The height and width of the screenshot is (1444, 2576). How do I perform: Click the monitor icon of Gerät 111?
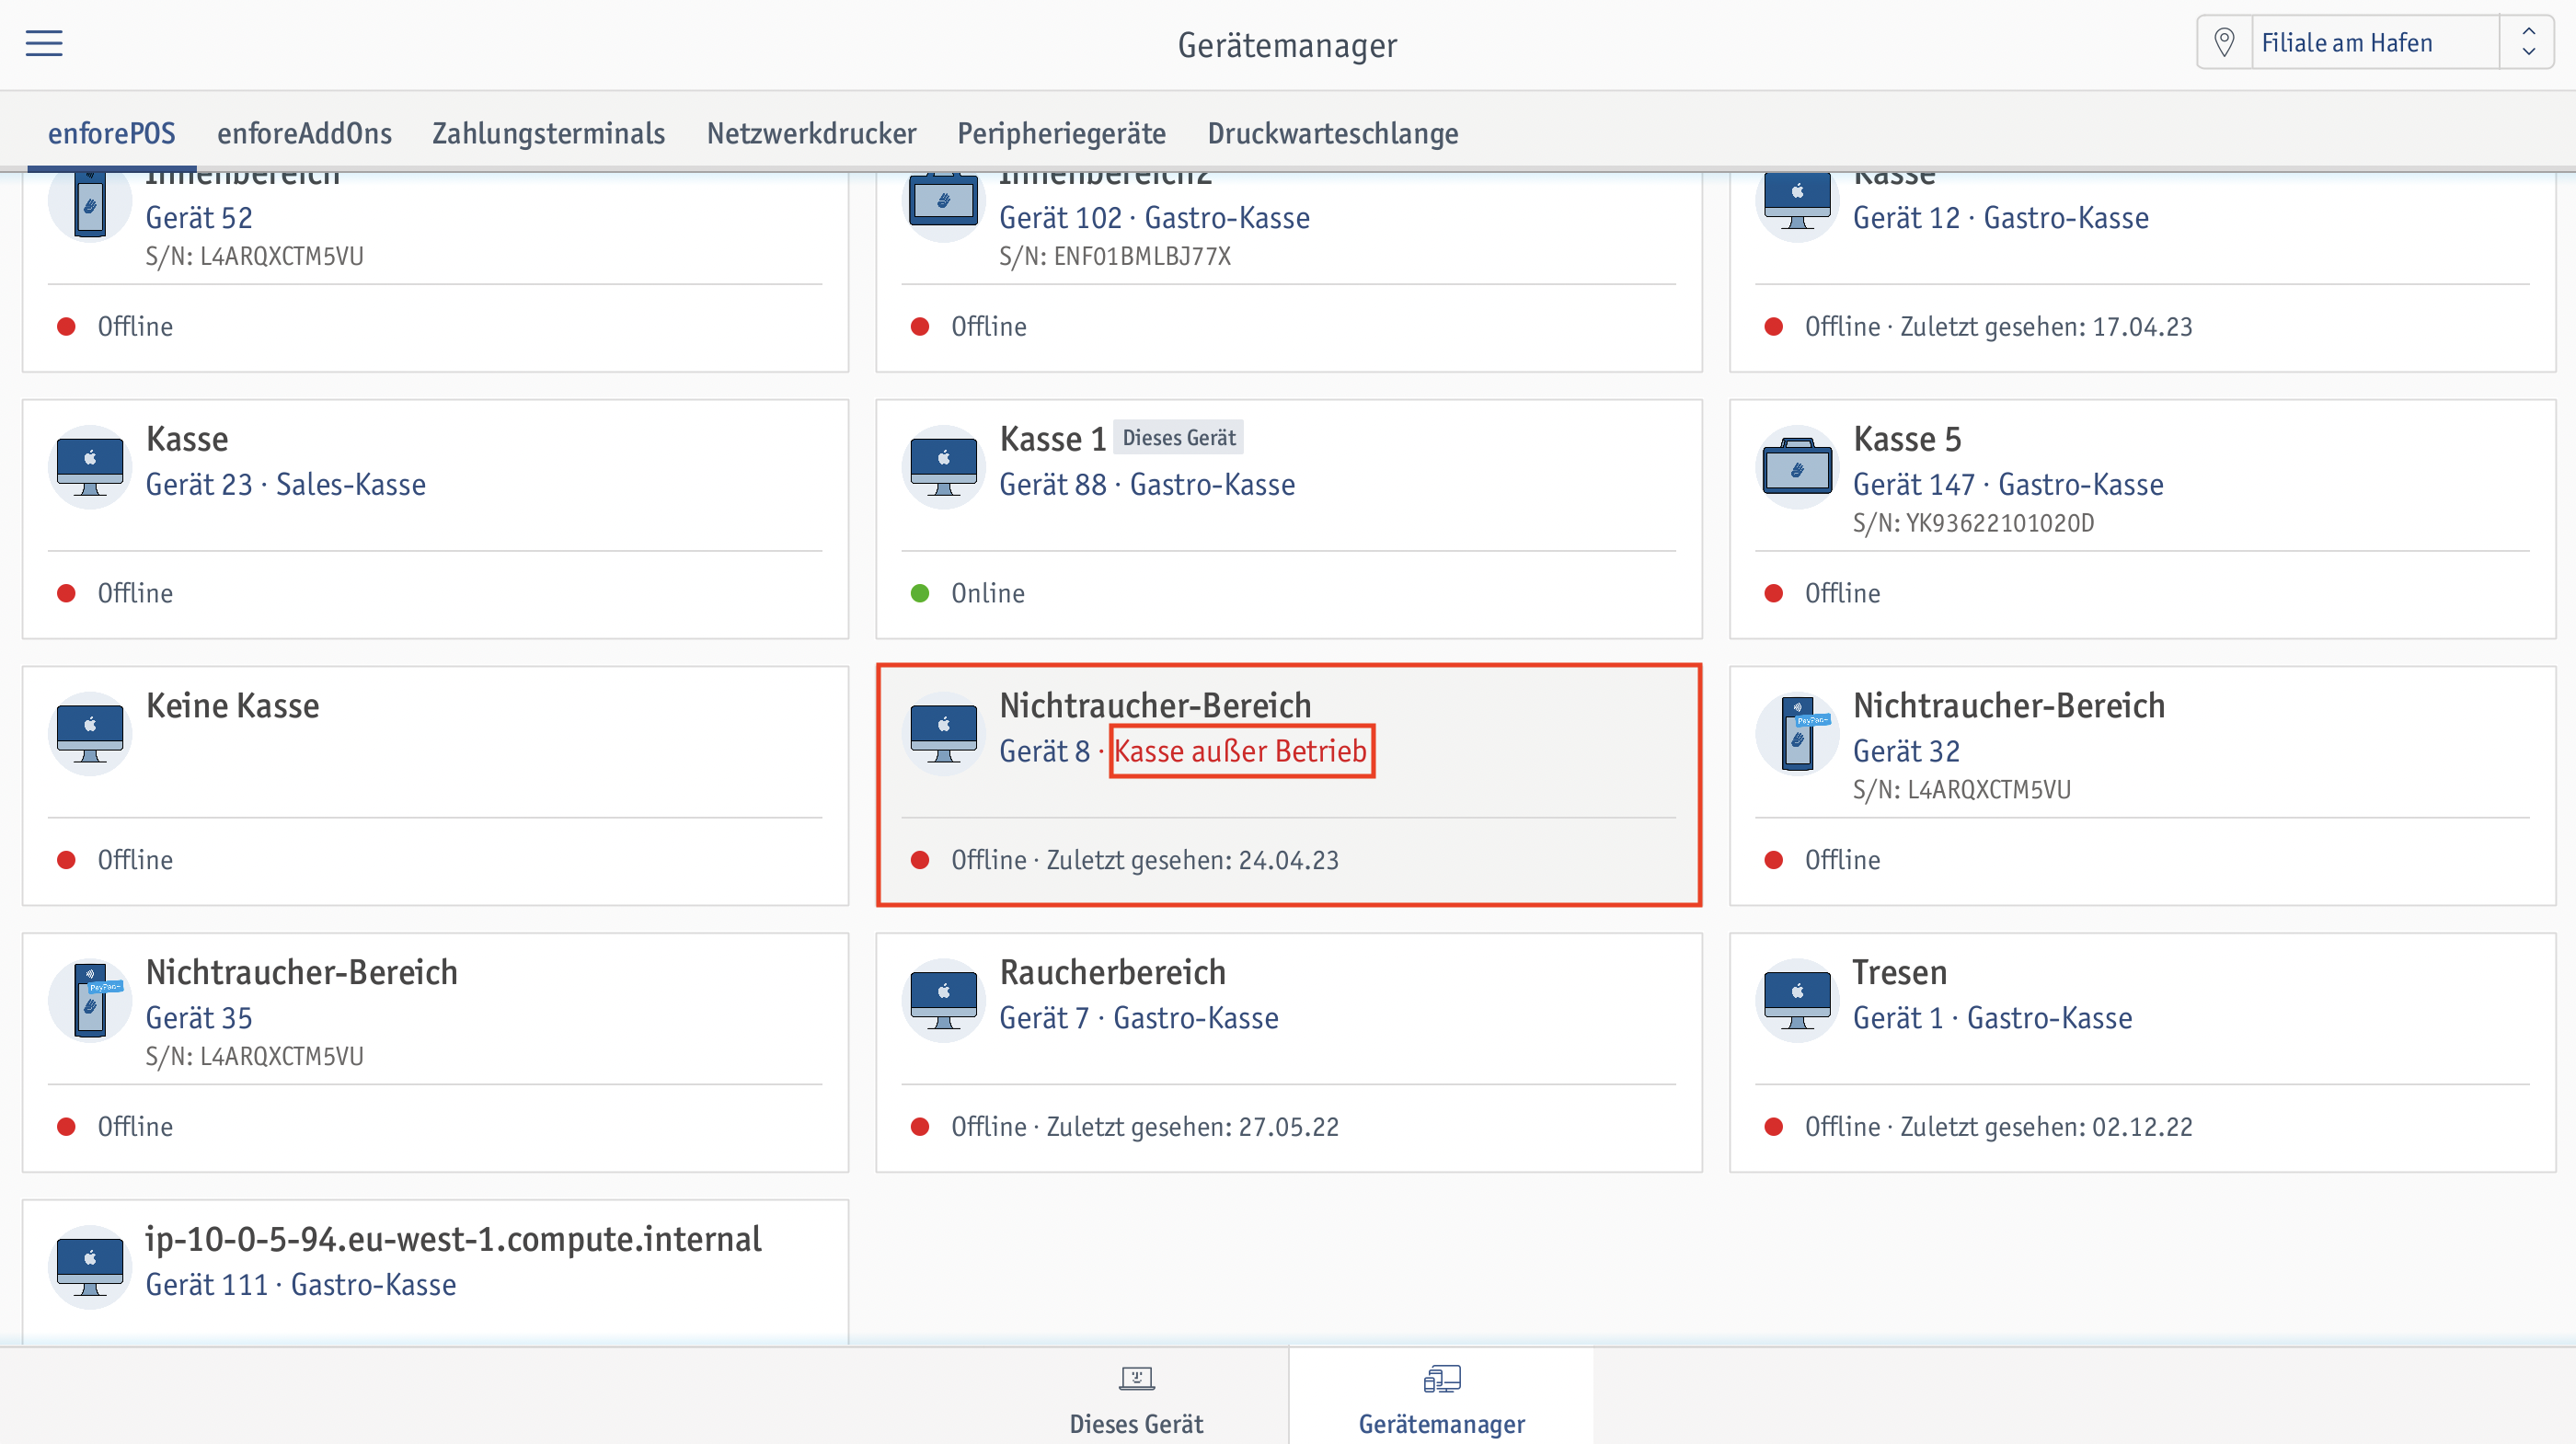coord(90,1267)
